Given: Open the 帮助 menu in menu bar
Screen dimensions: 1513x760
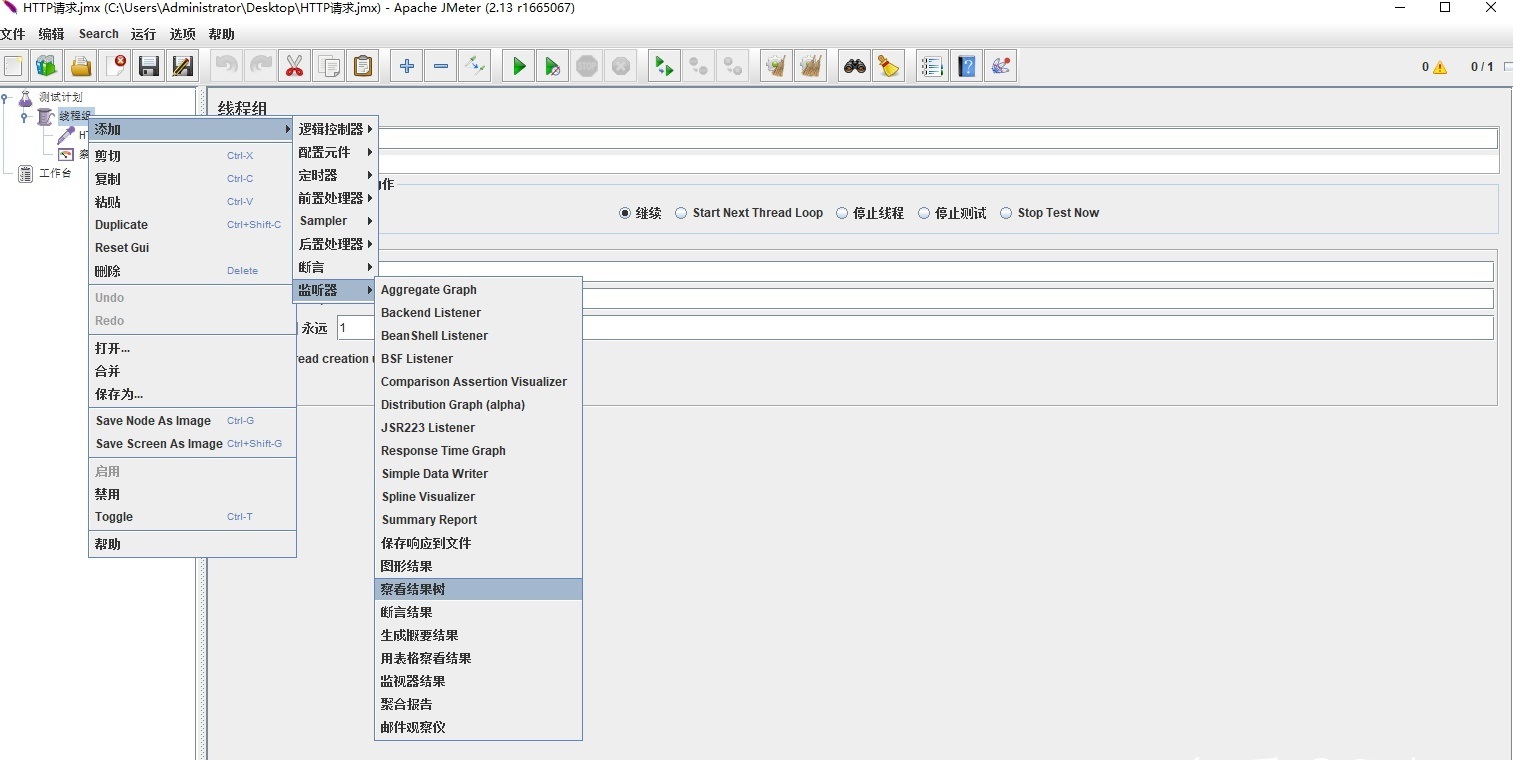Looking at the screenshot, I should [x=221, y=34].
